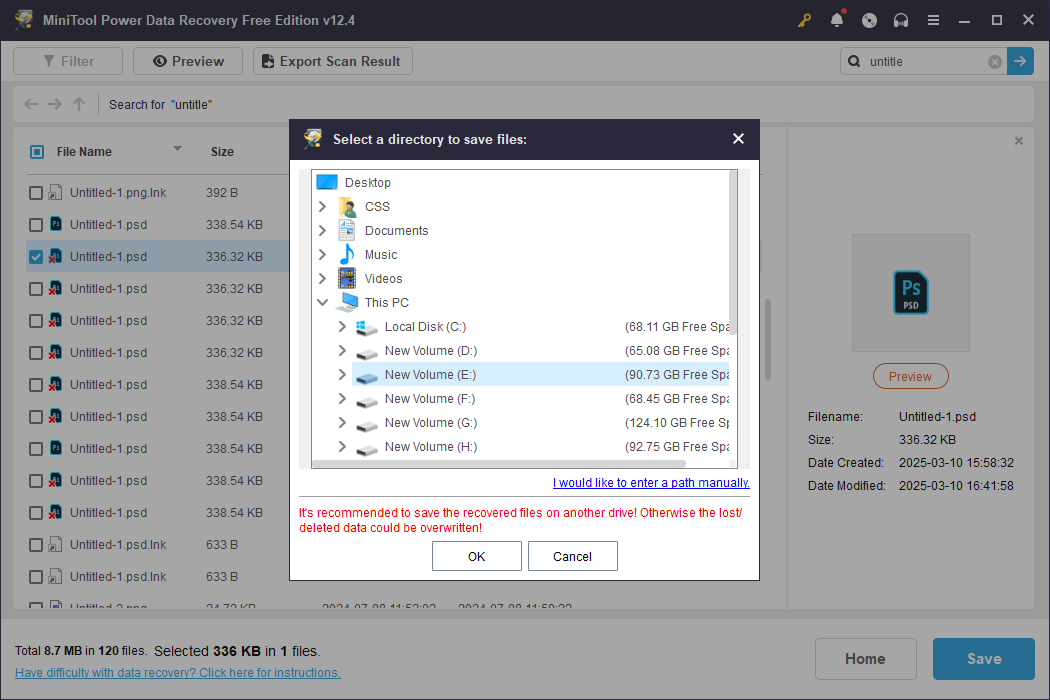The image size is (1050, 700).
Task: Open the notifications bell icon
Action: click(x=837, y=20)
